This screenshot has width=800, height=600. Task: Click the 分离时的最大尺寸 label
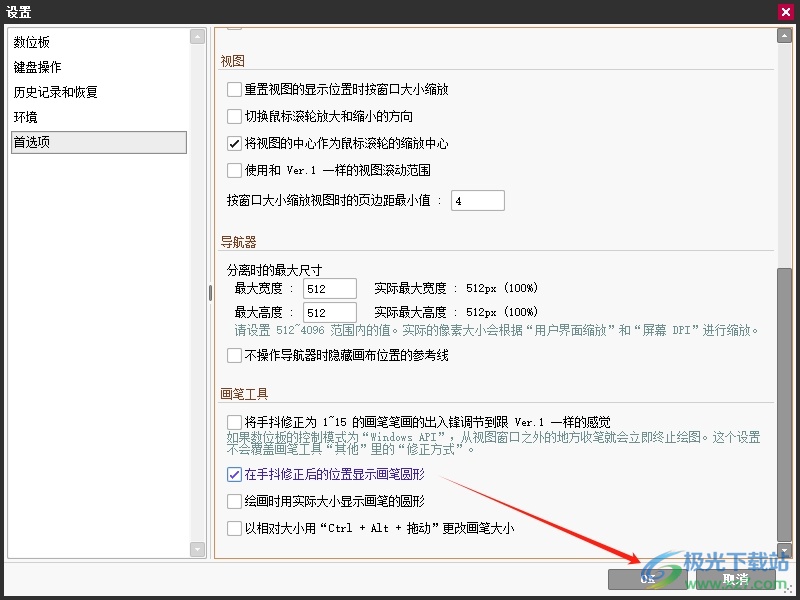click(x=274, y=270)
